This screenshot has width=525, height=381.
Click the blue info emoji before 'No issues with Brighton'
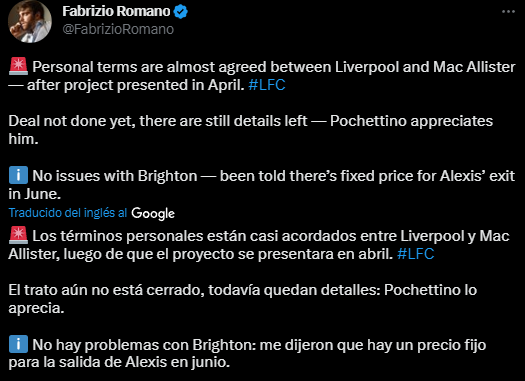(x=18, y=175)
